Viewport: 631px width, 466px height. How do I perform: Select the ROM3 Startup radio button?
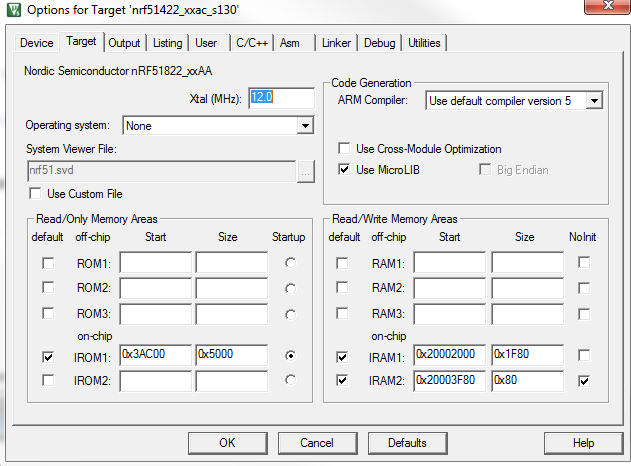(x=290, y=314)
